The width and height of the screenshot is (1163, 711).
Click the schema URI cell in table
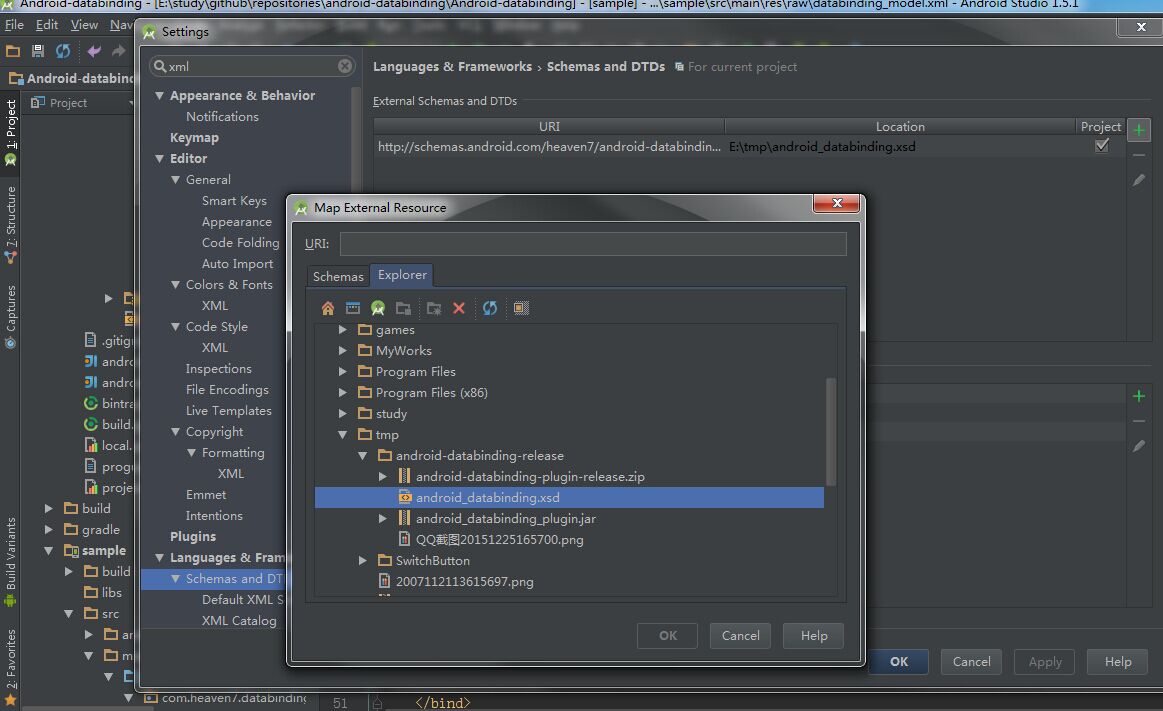click(549, 147)
